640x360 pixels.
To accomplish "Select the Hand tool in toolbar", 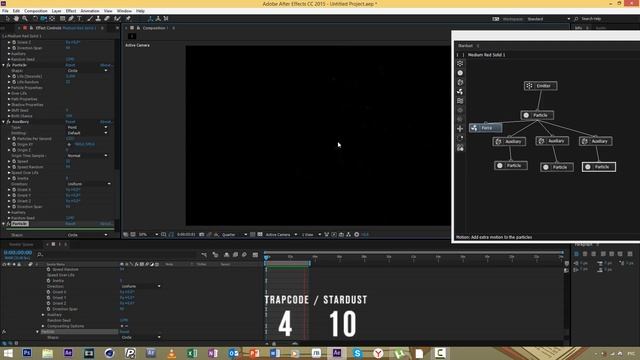I will point(16,19).
